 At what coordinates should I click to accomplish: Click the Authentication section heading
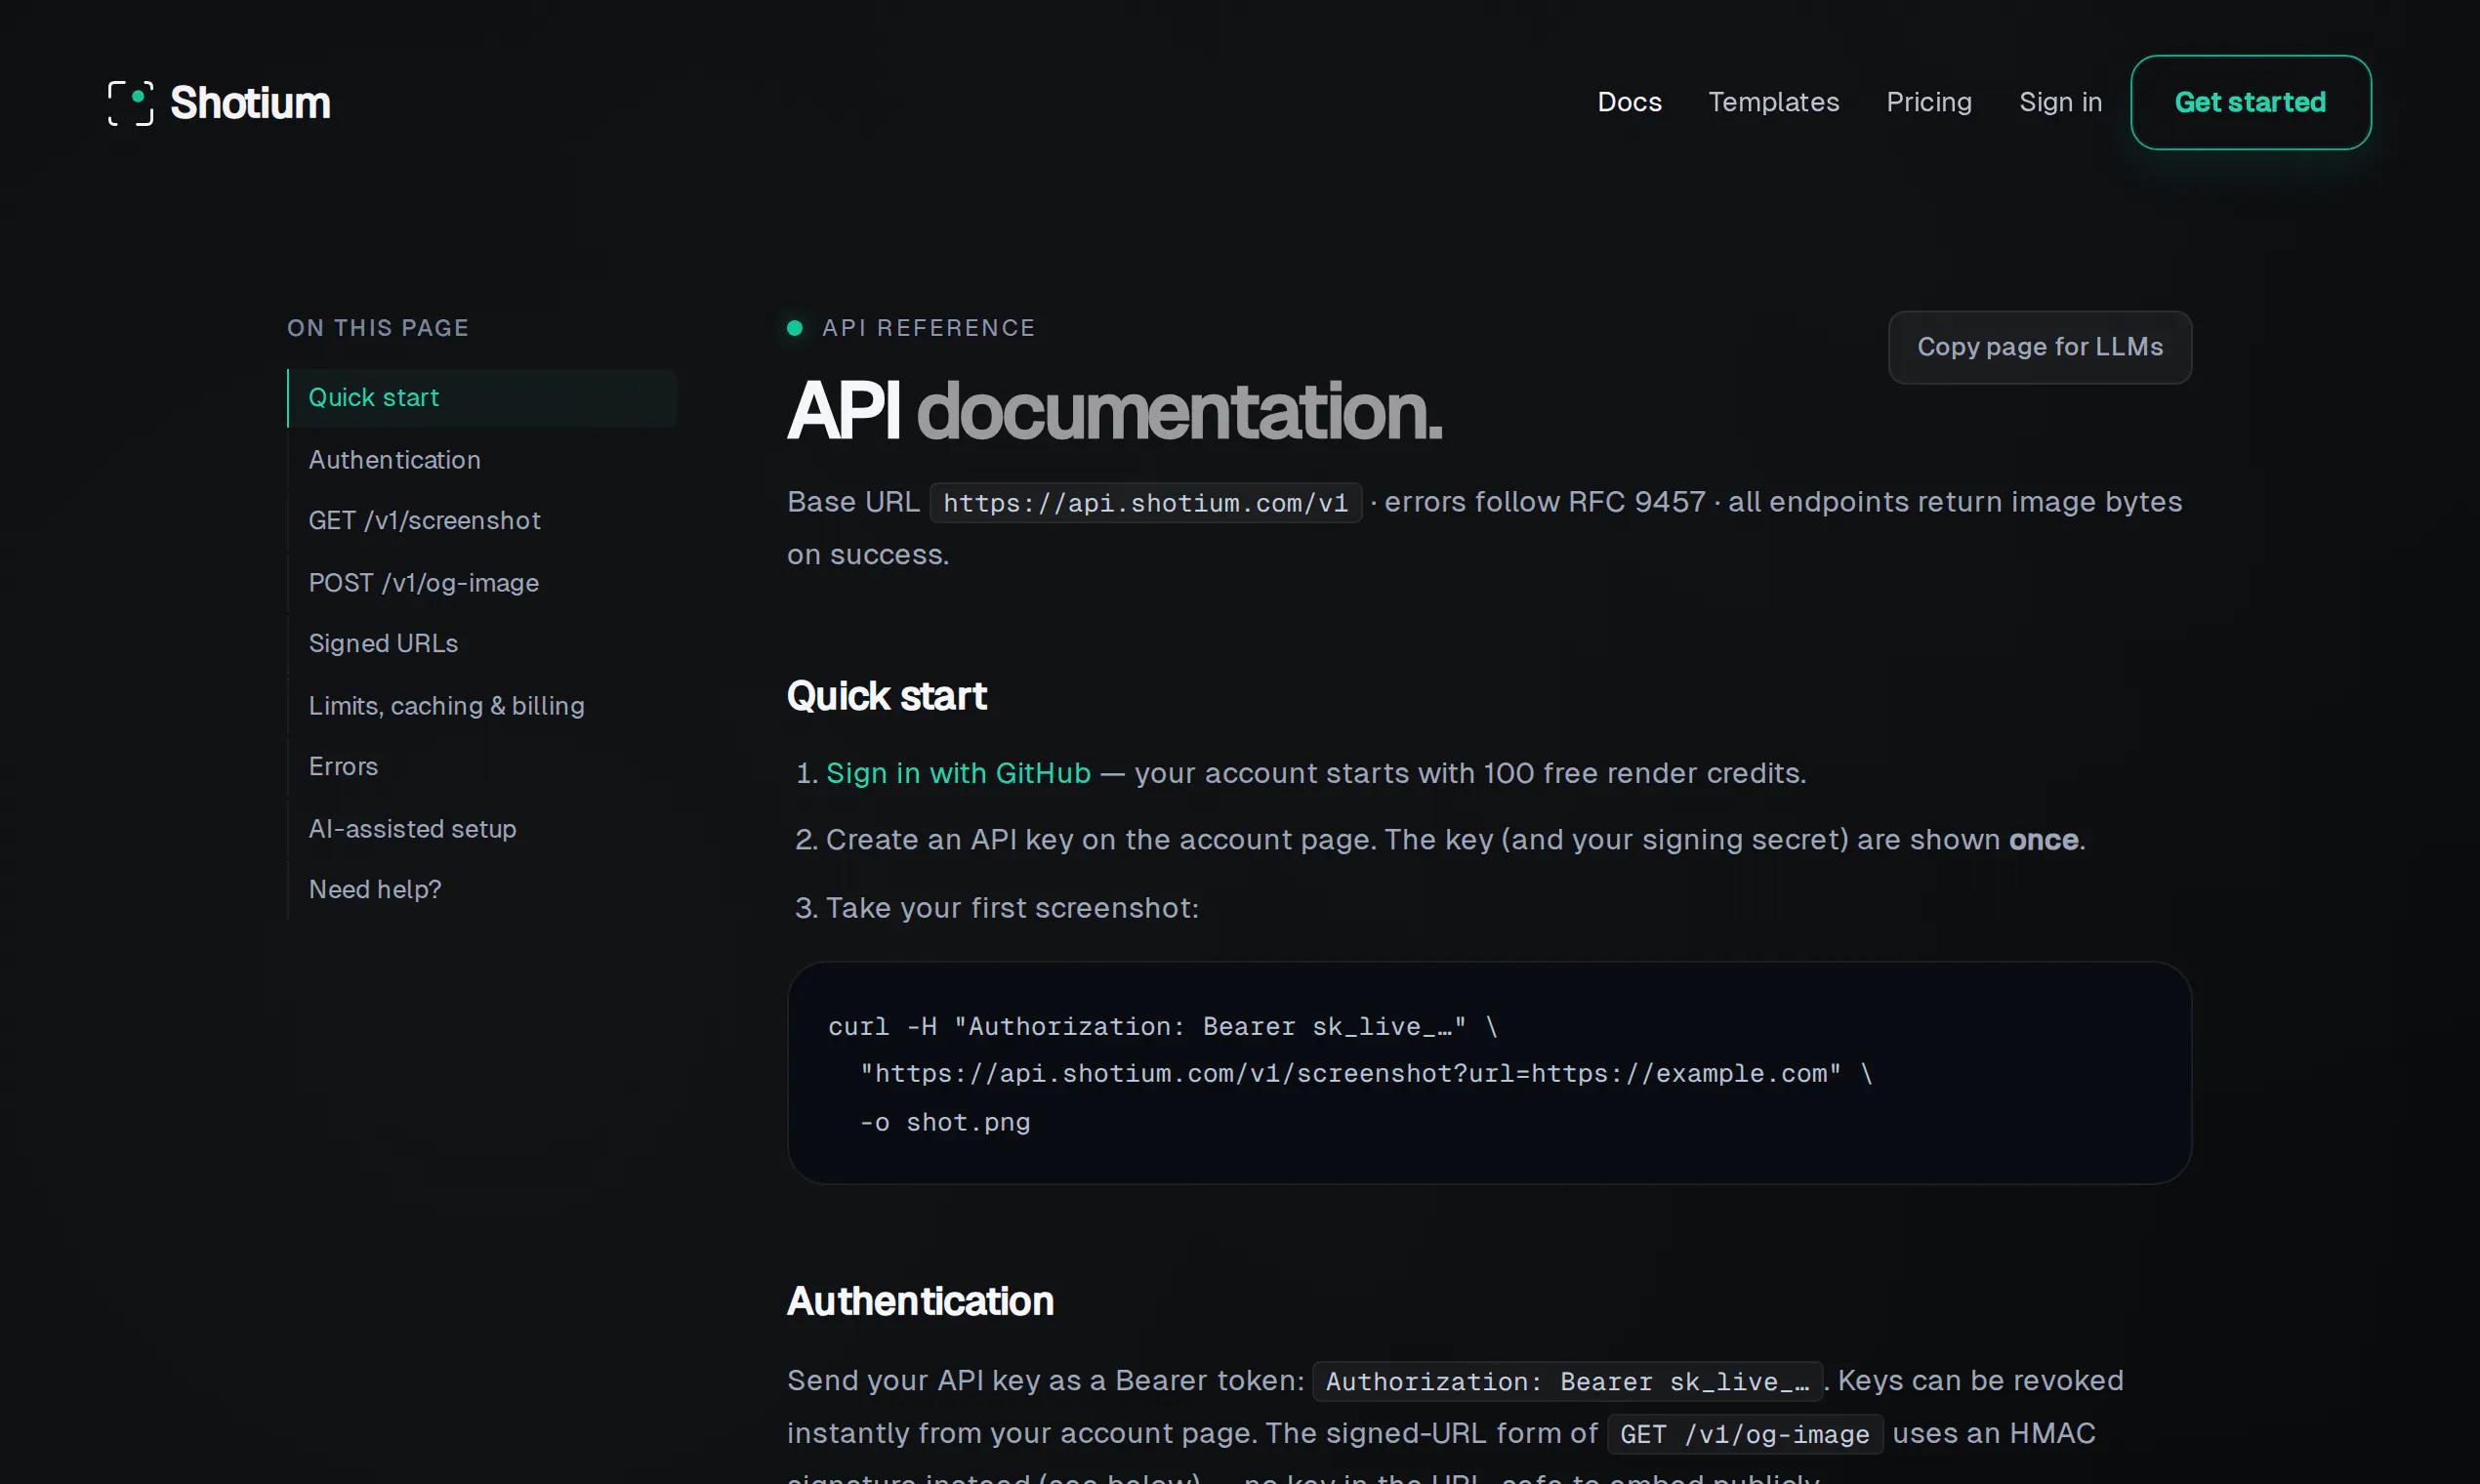click(x=920, y=1301)
